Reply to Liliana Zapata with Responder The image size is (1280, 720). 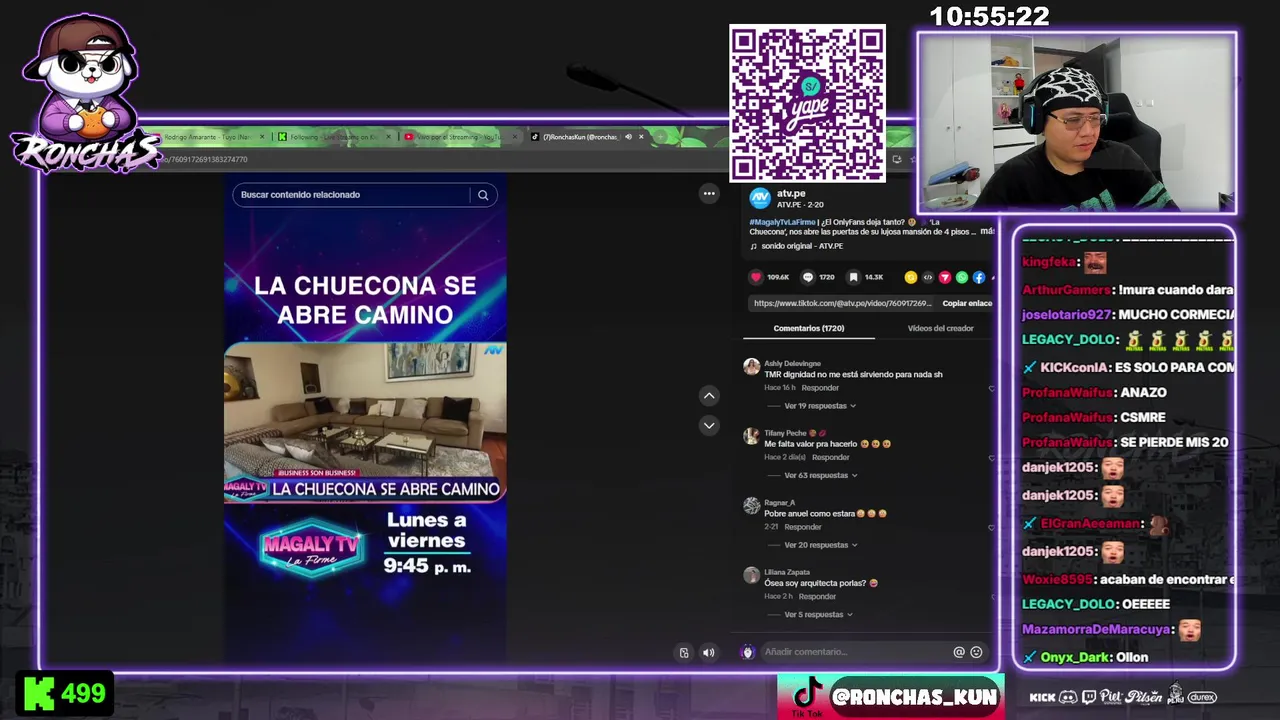pos(817,597)
